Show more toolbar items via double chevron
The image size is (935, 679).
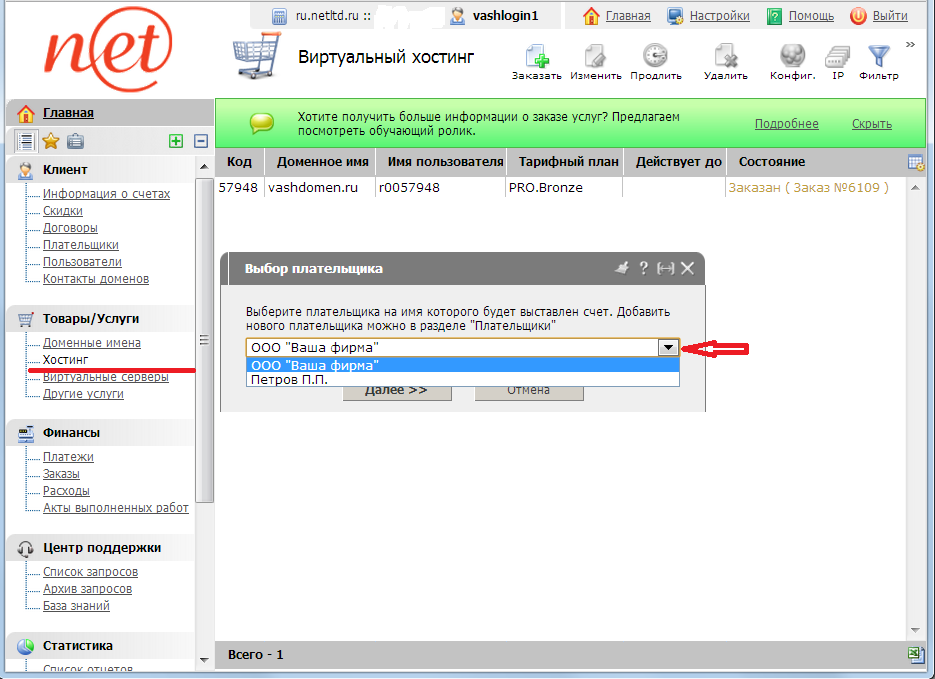click(910, 44)
